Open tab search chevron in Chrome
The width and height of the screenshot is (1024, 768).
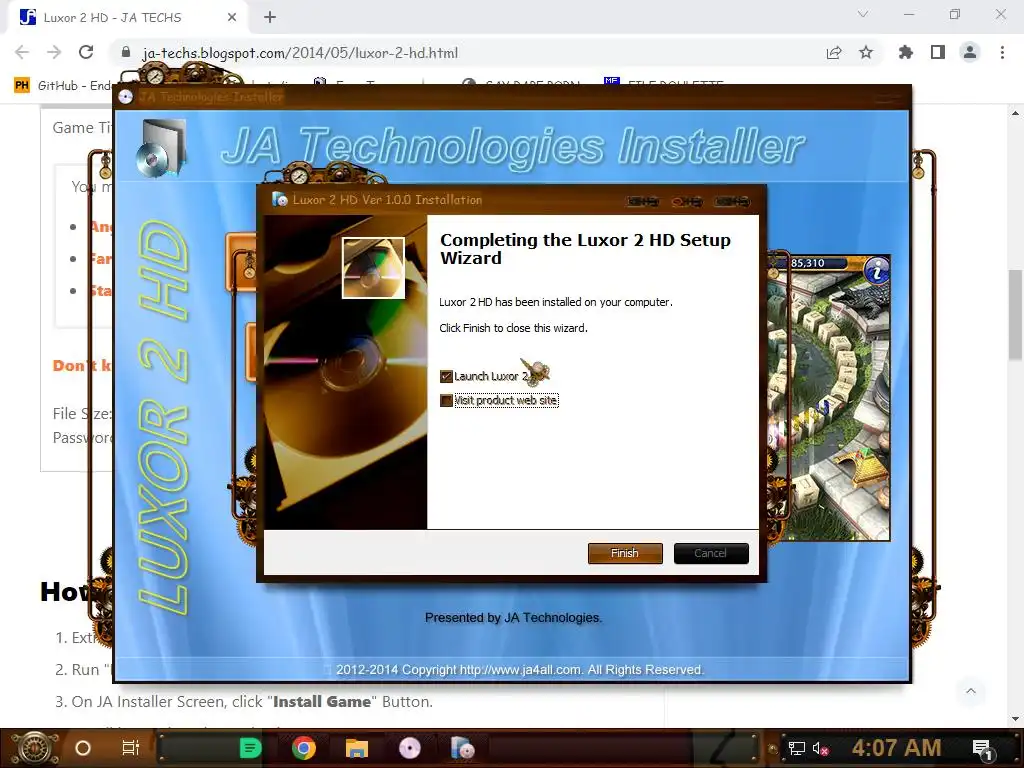[863, 14]
